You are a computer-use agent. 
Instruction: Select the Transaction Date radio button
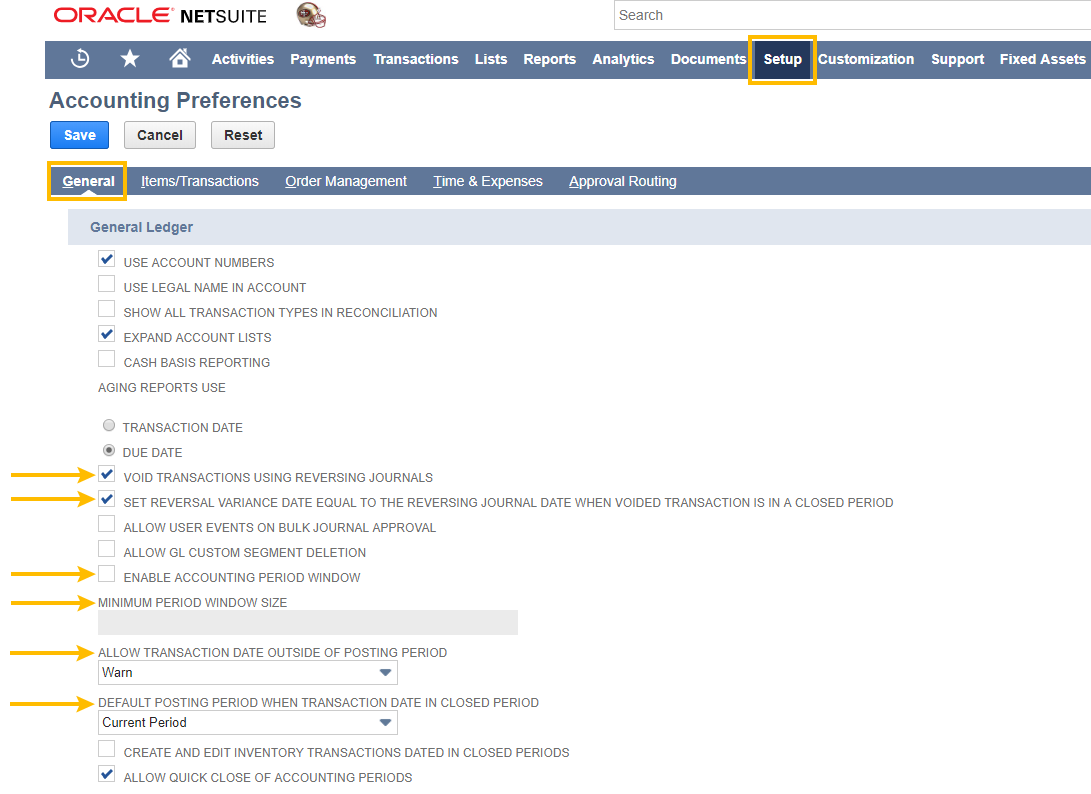coord(109,426)
